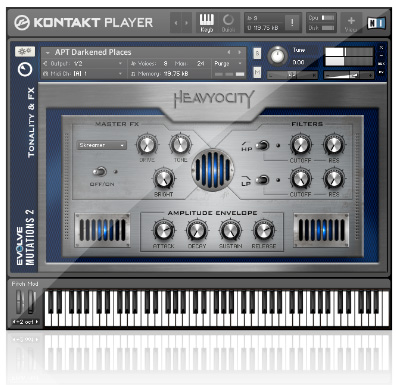Toggle the Keyboard view icon
396x385 pixels.
[207, 23]
